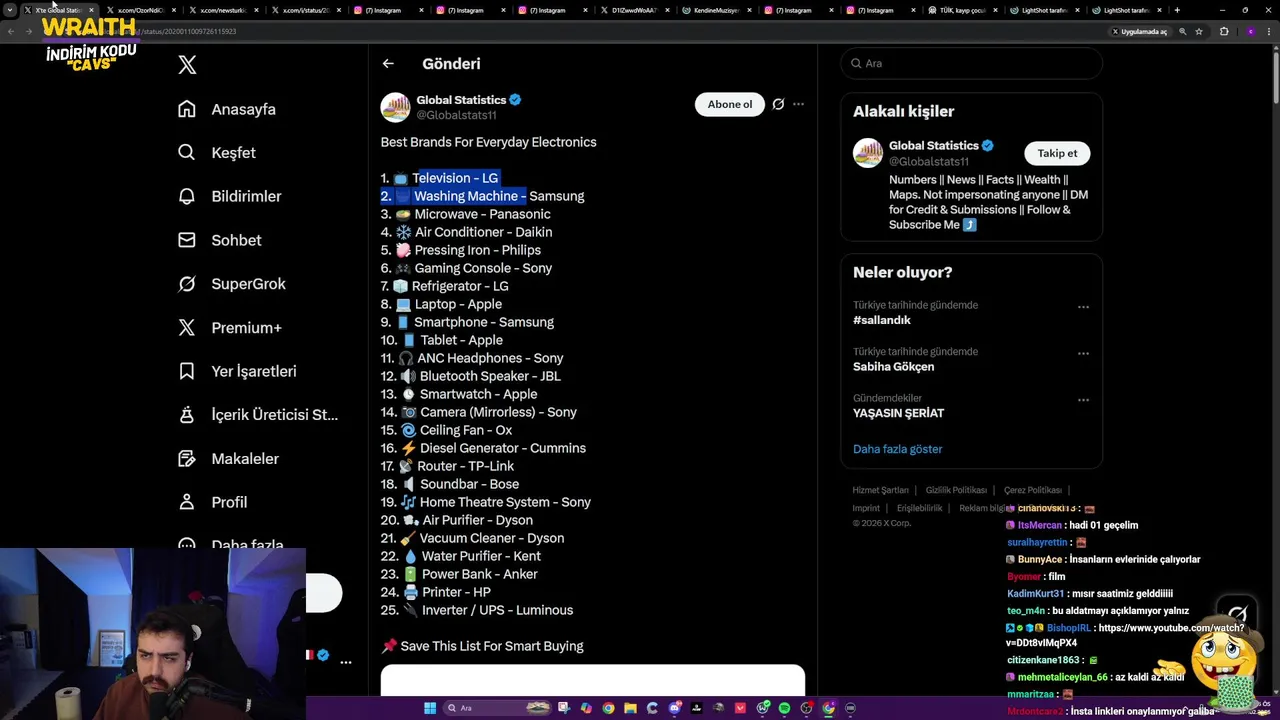Open Keşfet search icon in sidebar
The width and height of the screenshot is (1280, 720).
pos(187,153)
